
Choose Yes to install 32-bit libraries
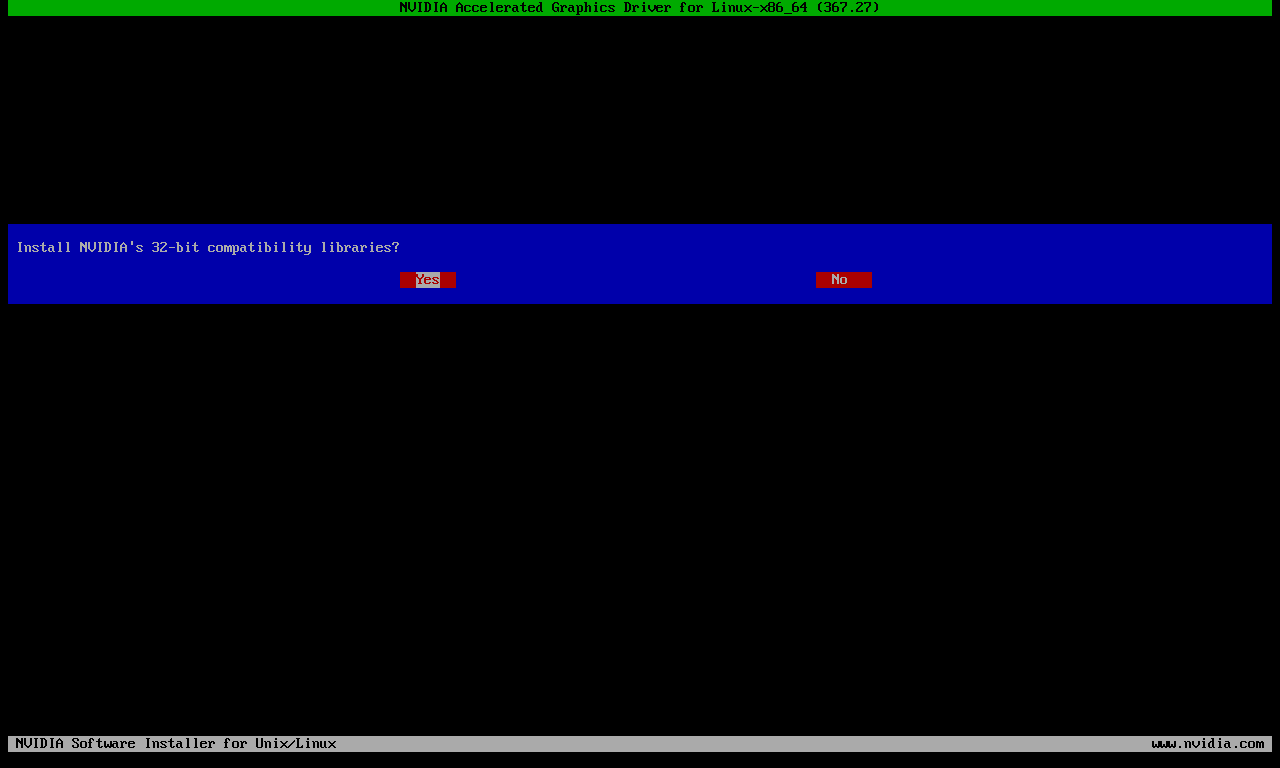click(x=428, y=280)
